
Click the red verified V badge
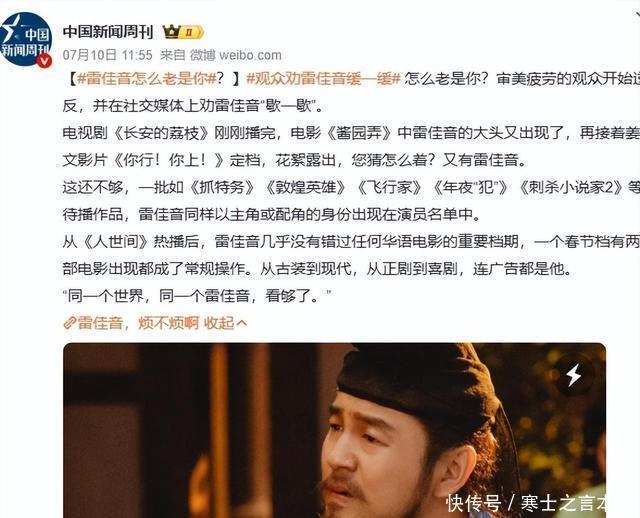pos(44,61)
